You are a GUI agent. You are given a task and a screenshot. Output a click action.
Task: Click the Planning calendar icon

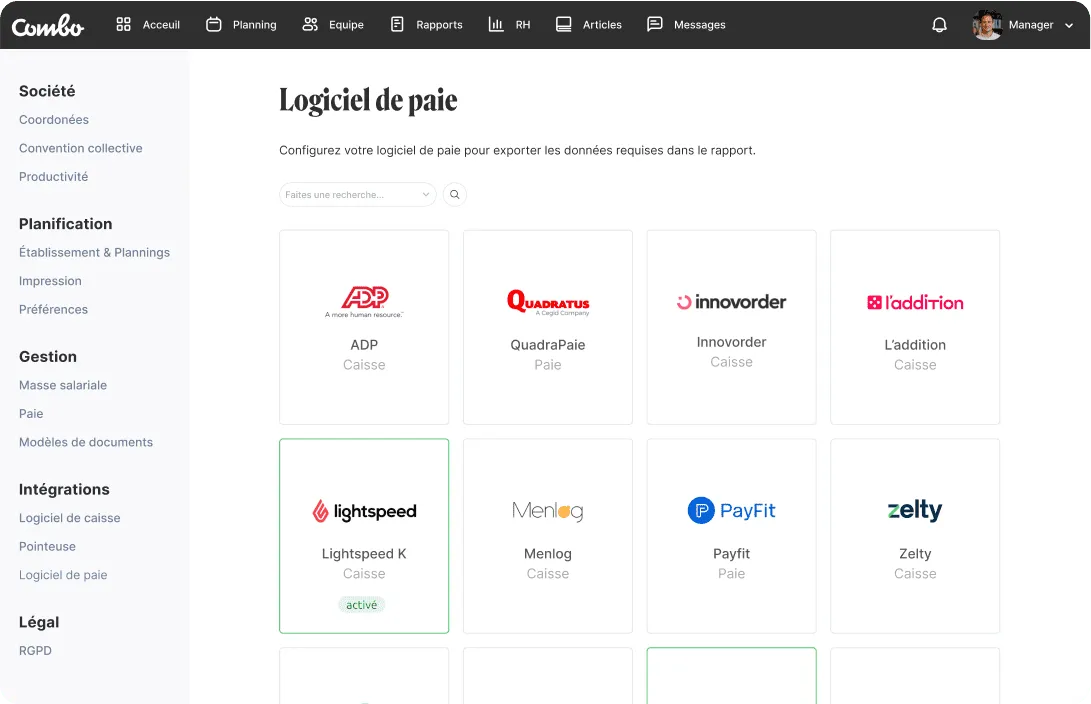[x=214, y=24]
